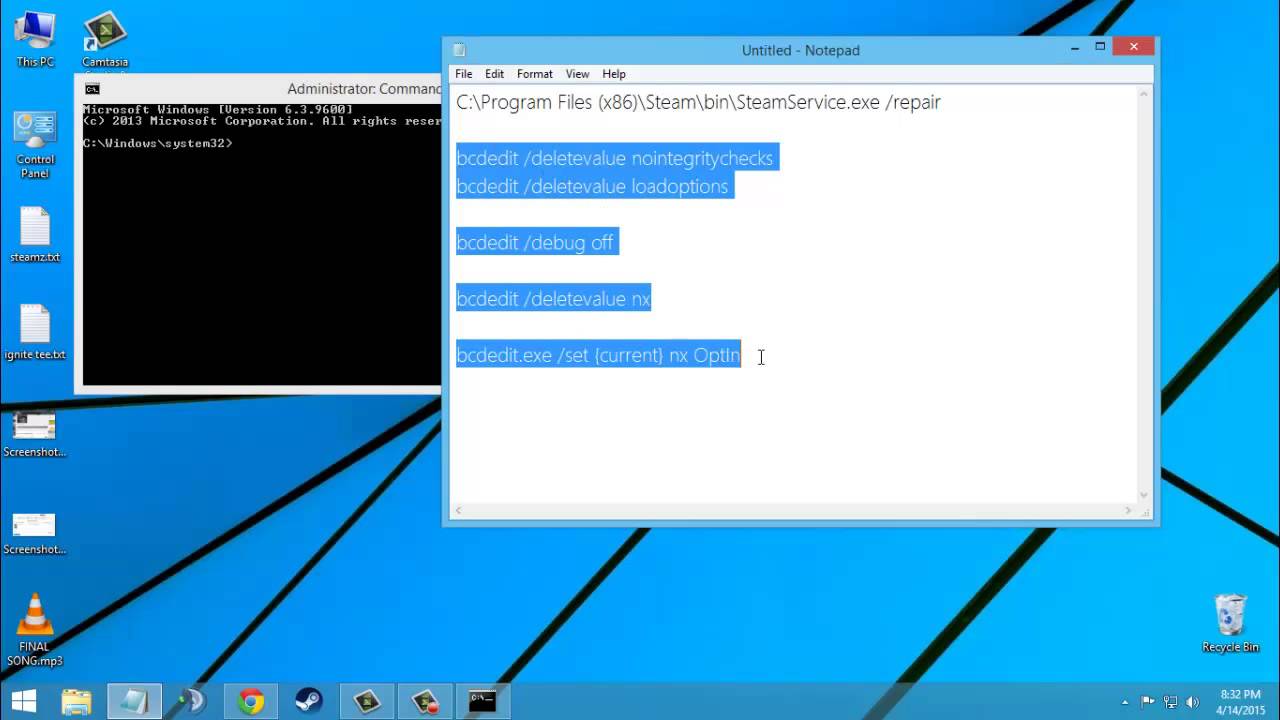Image resolution: width=1280 pixels, height=720 pixels.
Task: Close the Notepad window
Action: pos(1134,46)
